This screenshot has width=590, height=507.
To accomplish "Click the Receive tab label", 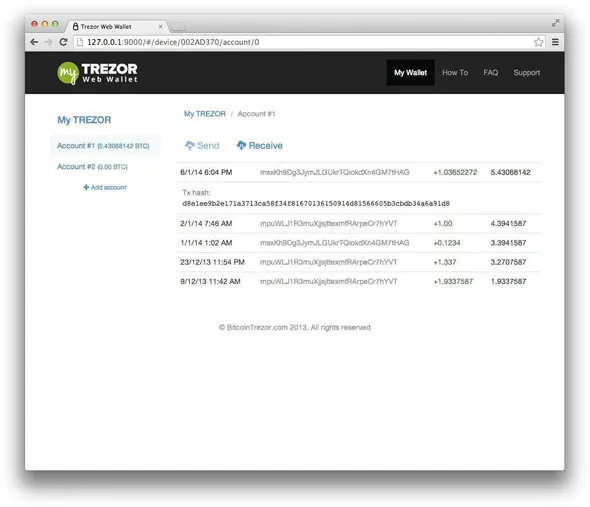I will coord(265,146).
